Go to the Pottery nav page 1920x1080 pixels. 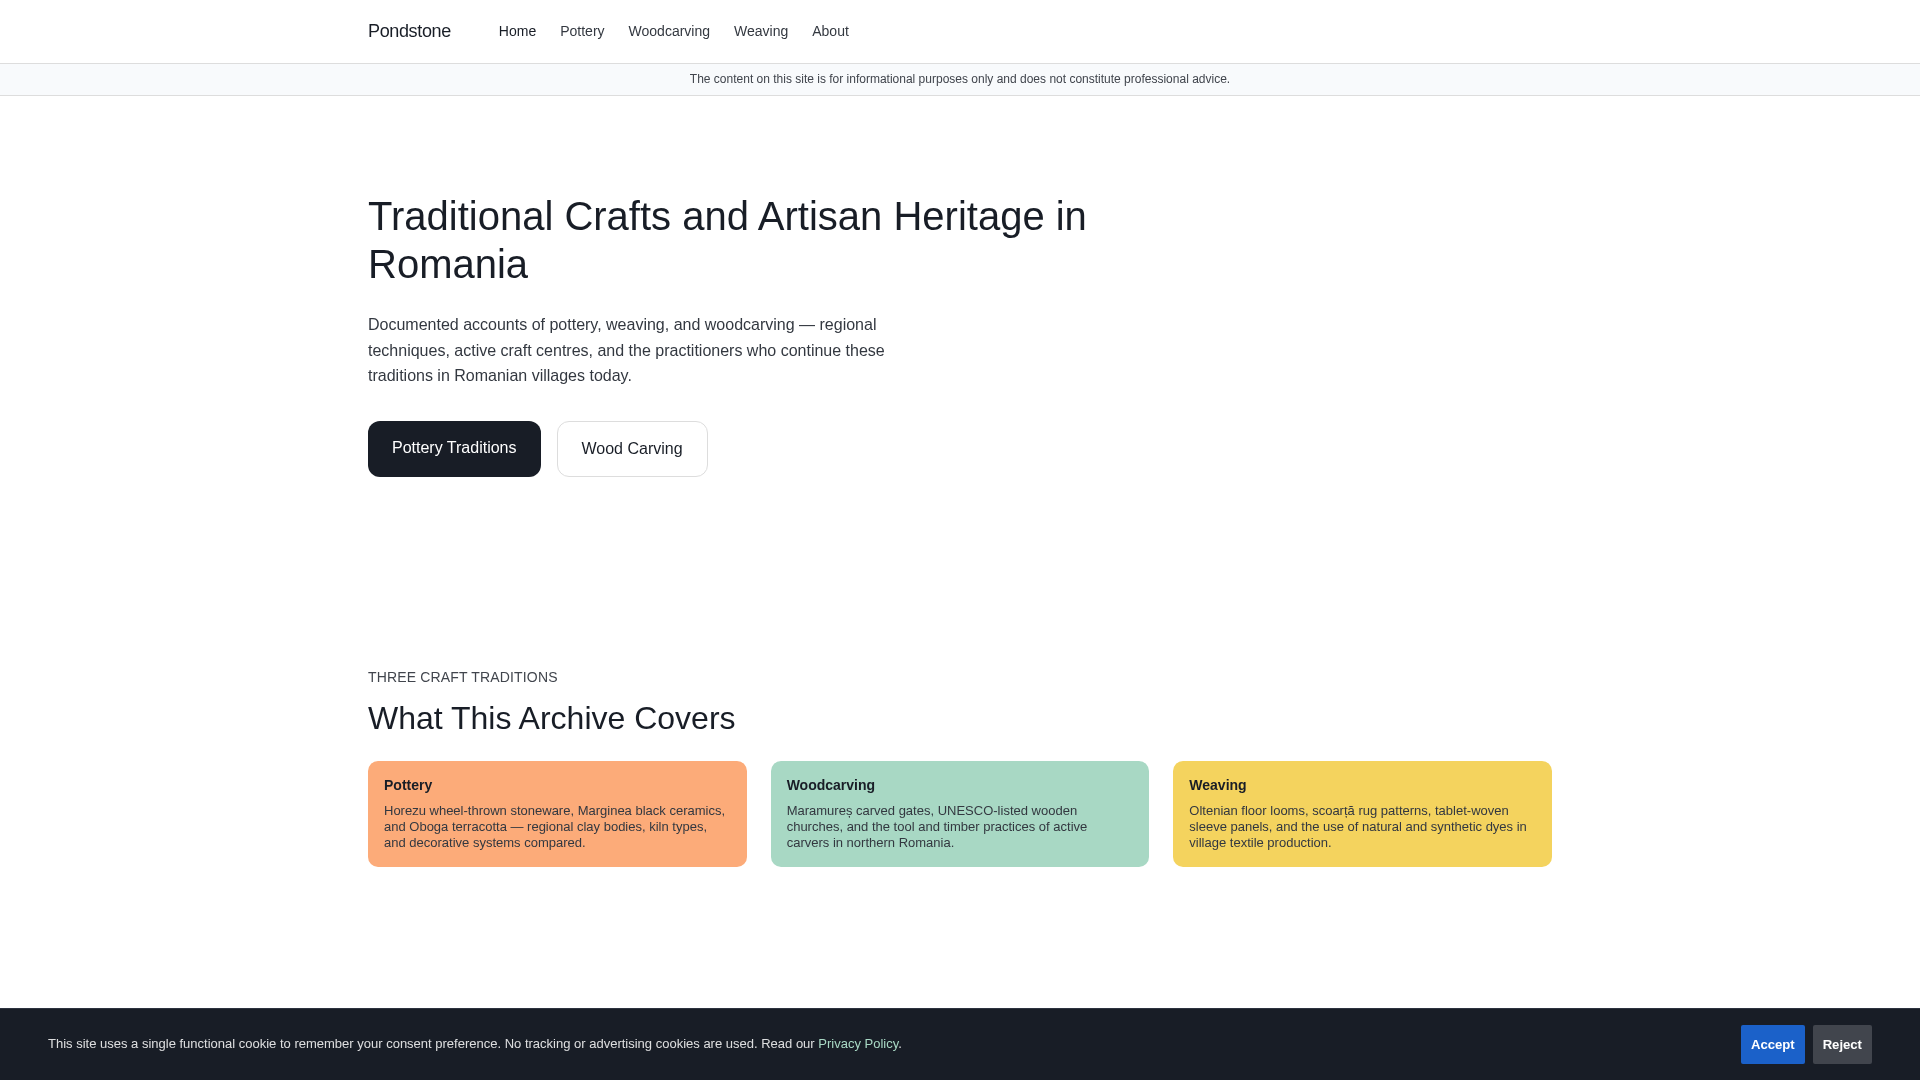582,31
